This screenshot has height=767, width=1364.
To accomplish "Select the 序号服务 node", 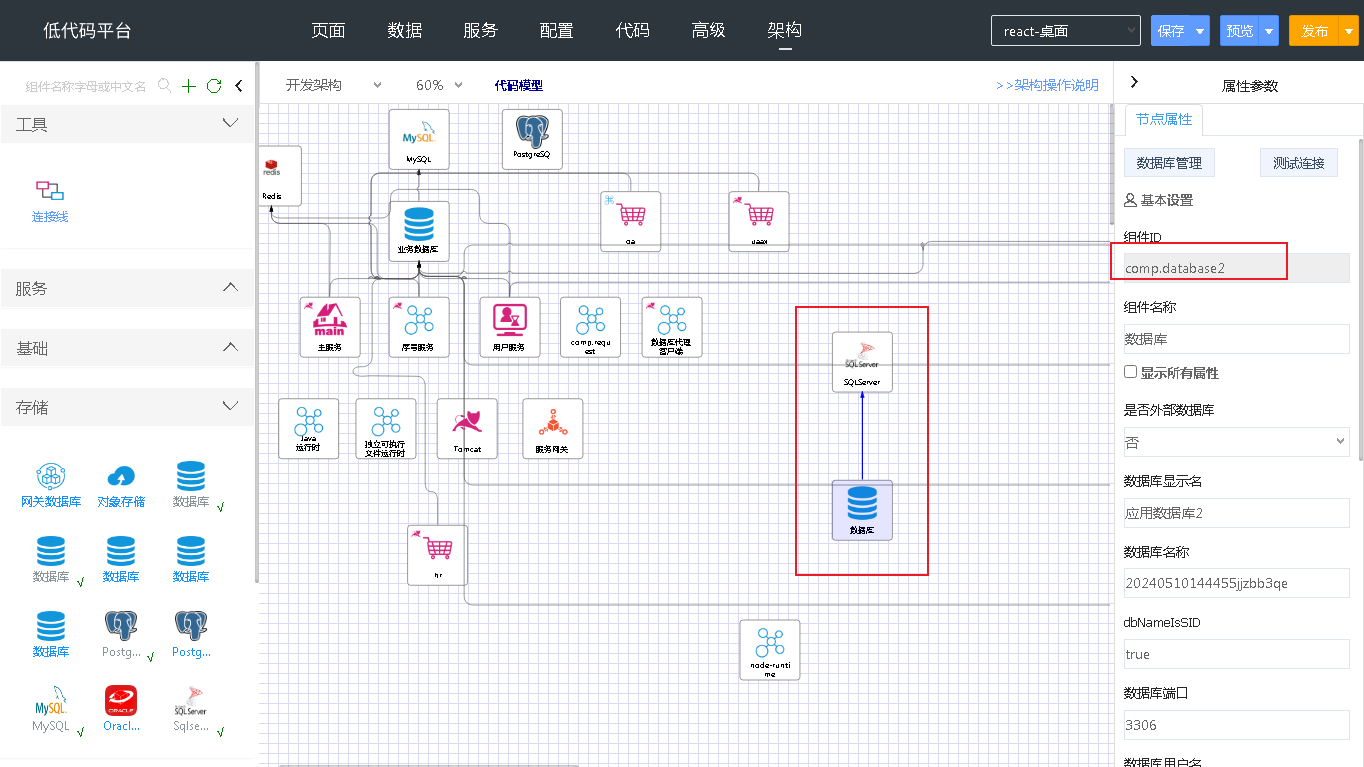I will (419, 327).
